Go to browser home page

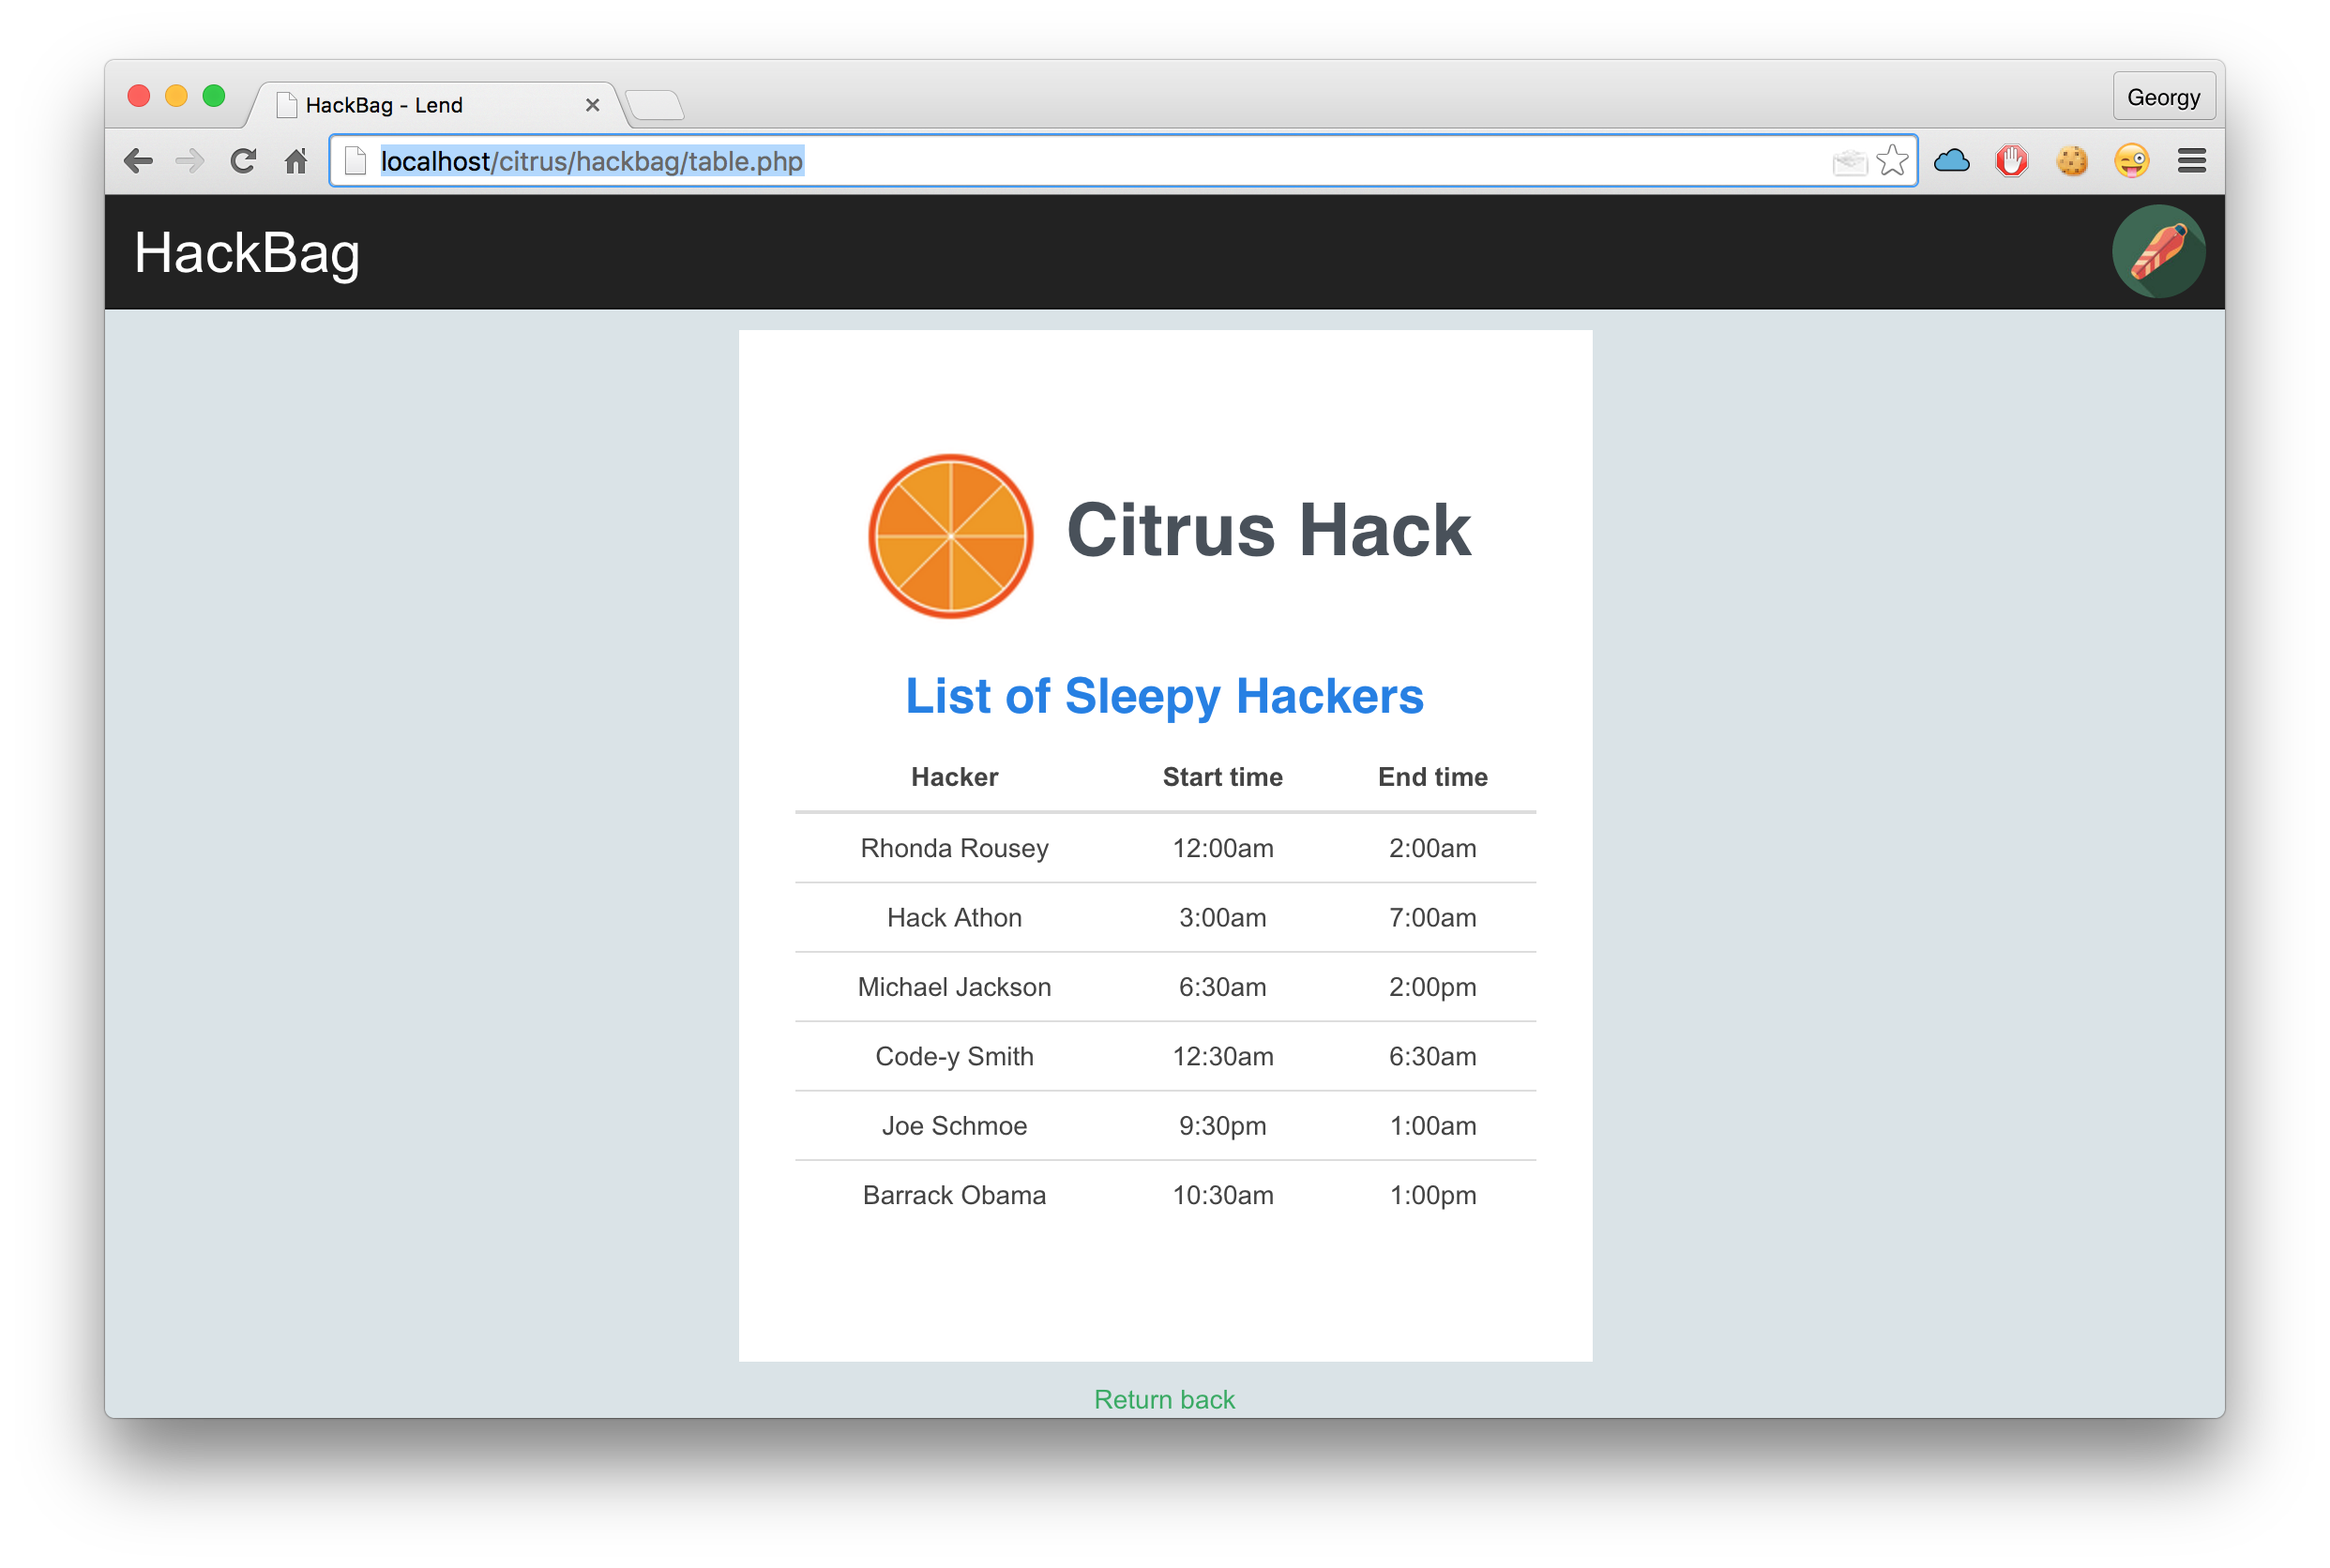[296, 161]
